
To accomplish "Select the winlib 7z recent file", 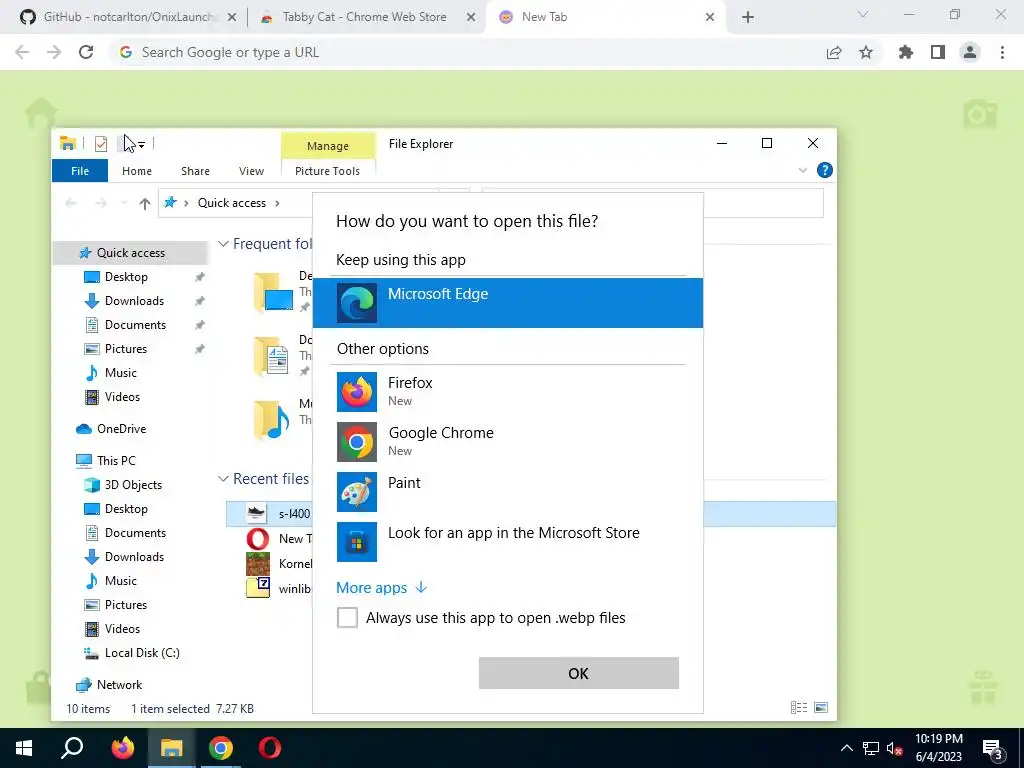I will 280,588.
